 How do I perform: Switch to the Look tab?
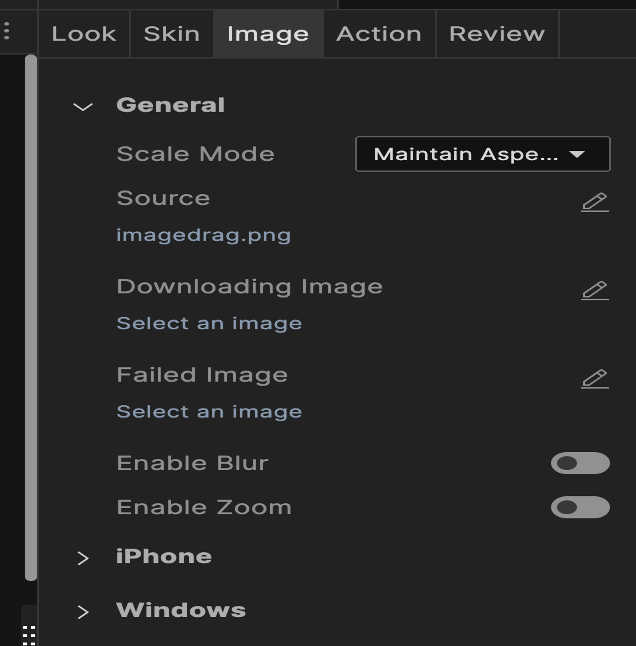84,34
